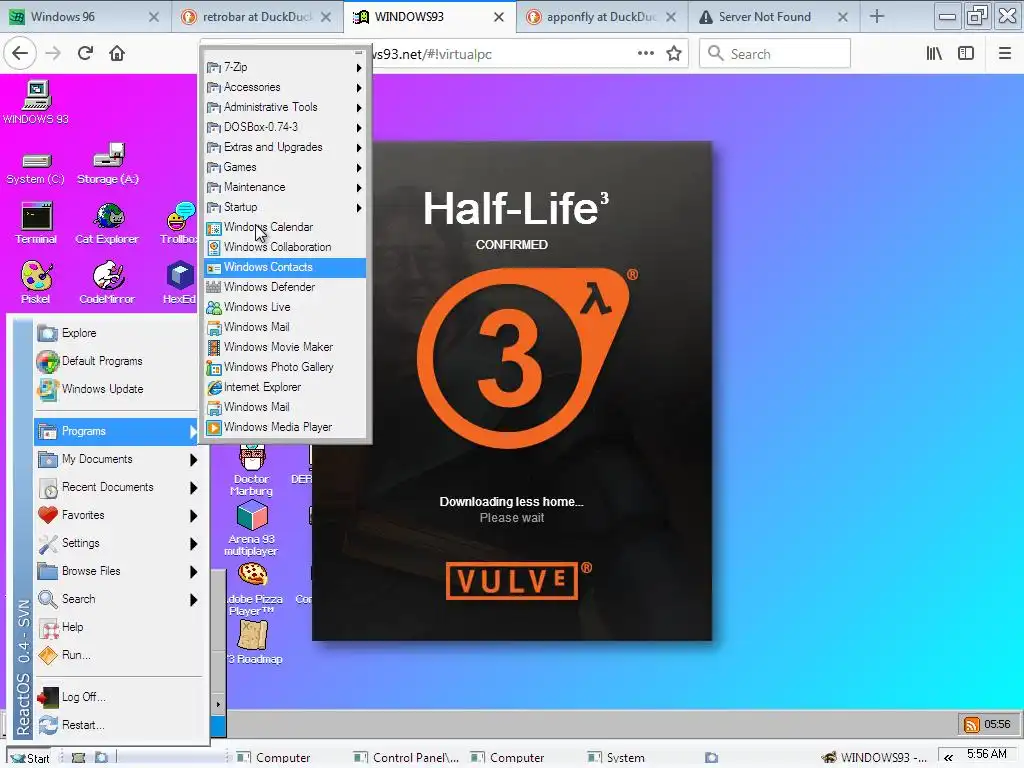Open the CodeMirror desktop icon
1024x768 pixels.
107,282
